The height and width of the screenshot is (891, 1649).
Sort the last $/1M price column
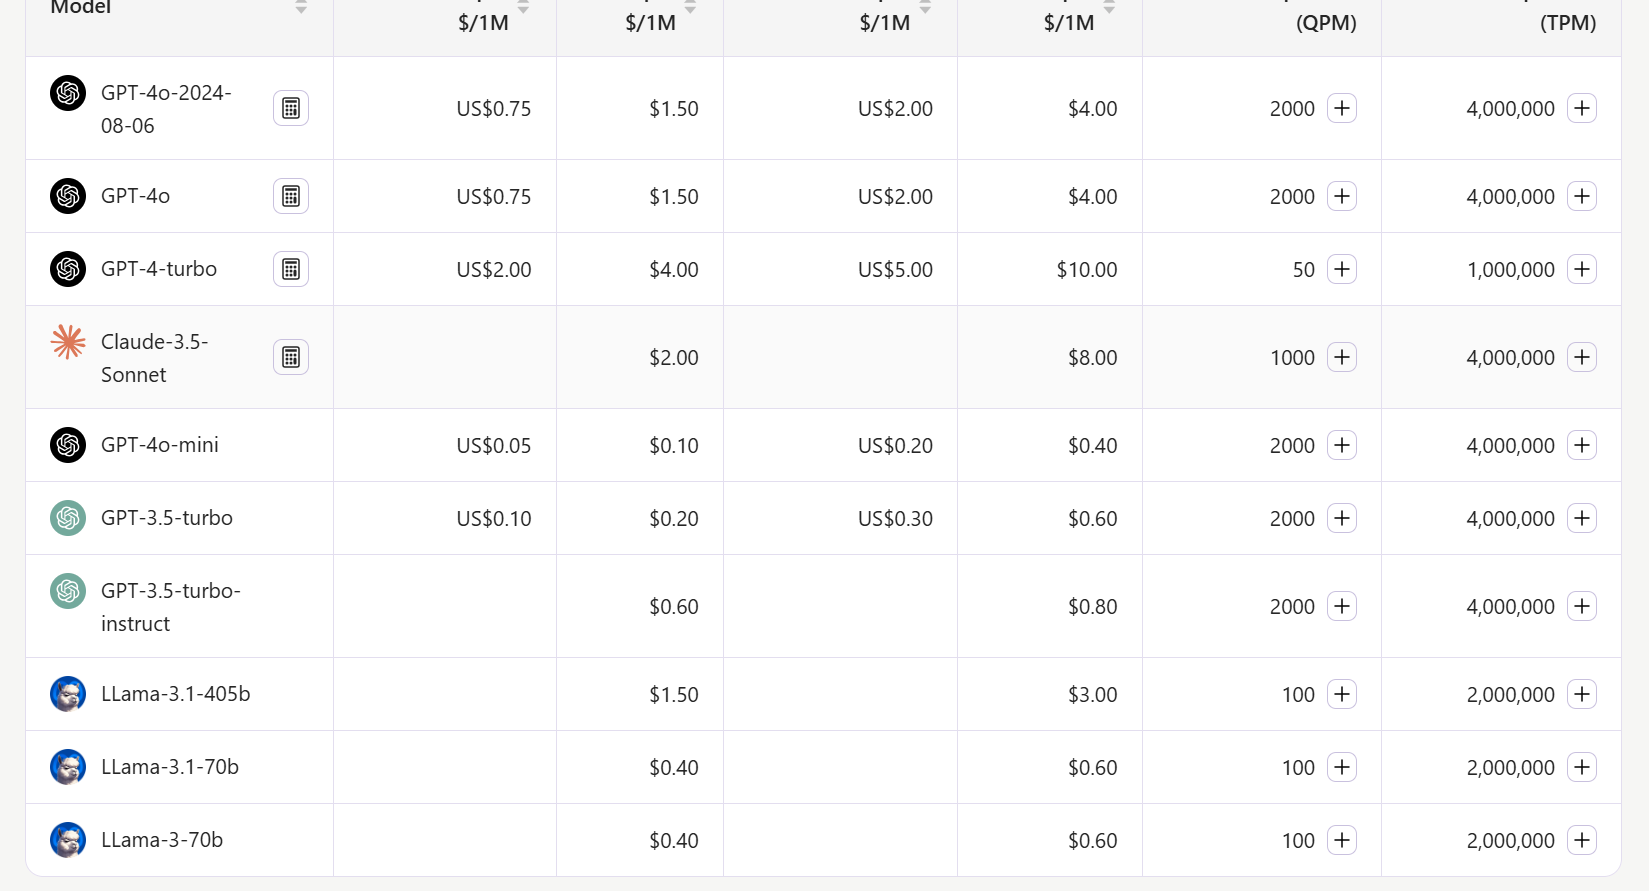(1109, 7)
